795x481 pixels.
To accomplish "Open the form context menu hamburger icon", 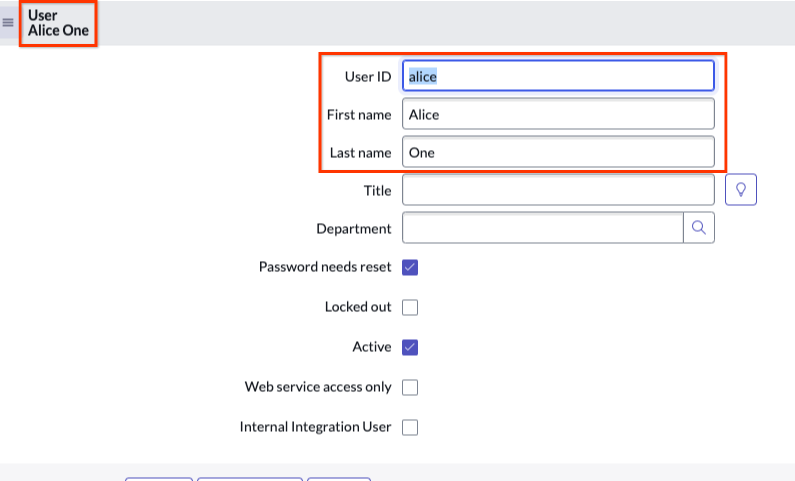I will (8, 22).
